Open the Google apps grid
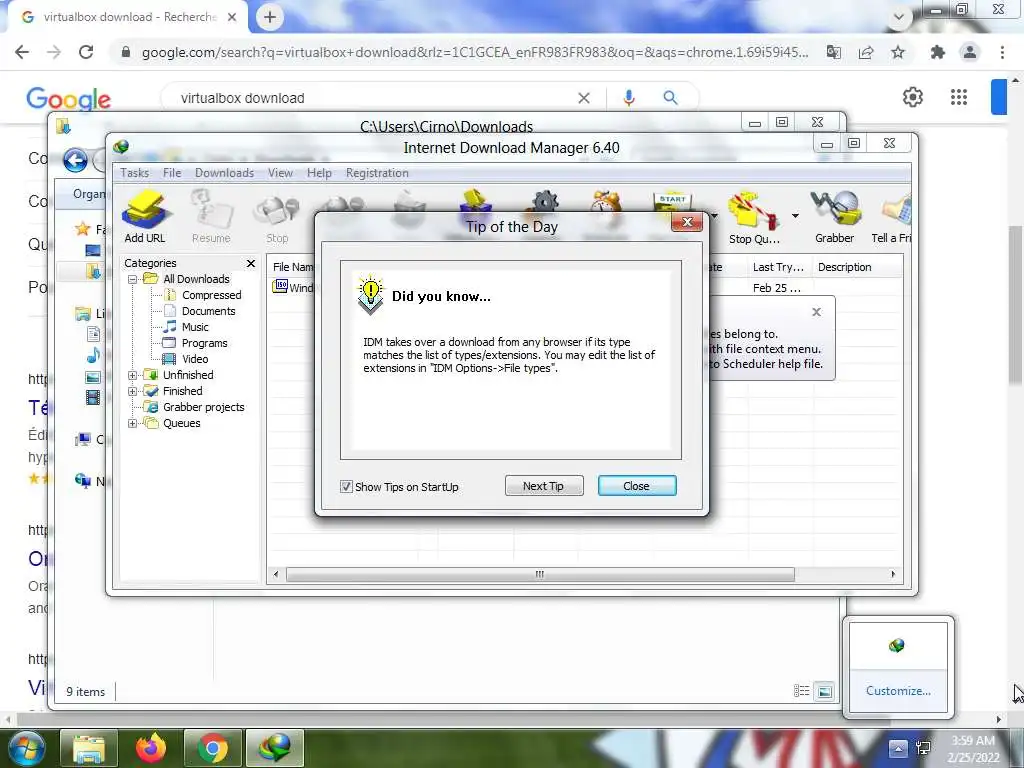1024x768 pixels. coord(959,97)
